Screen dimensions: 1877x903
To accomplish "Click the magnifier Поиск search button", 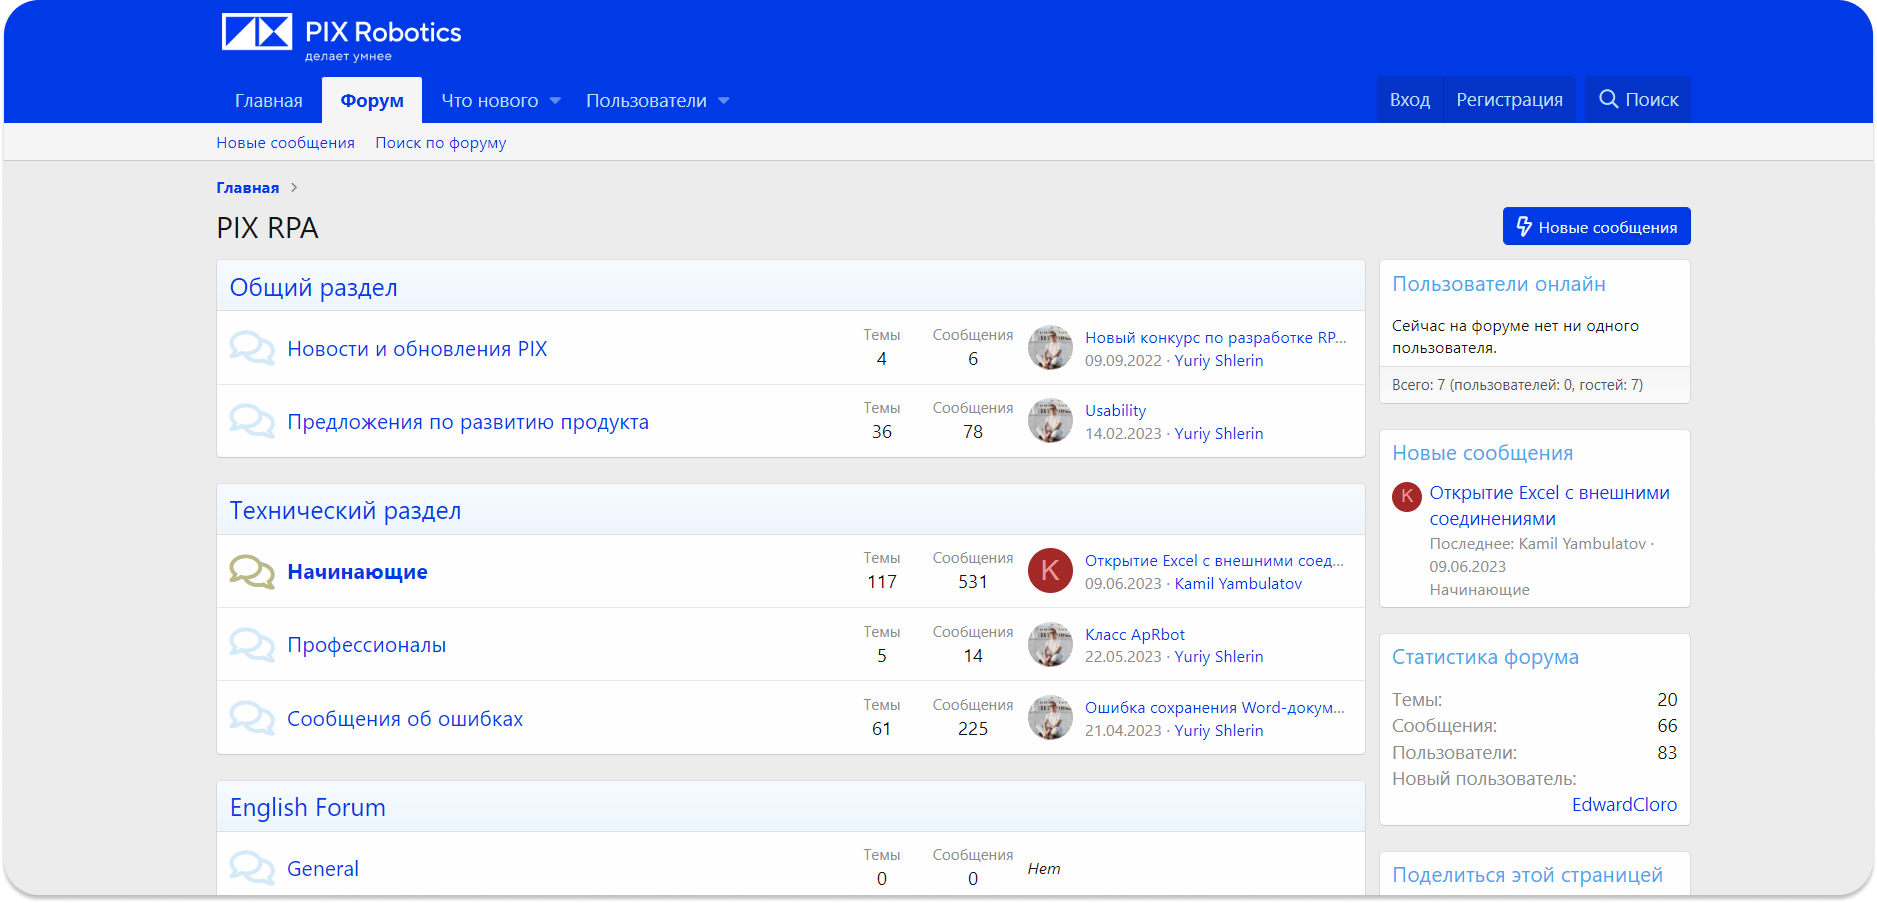I will 1638,100.
